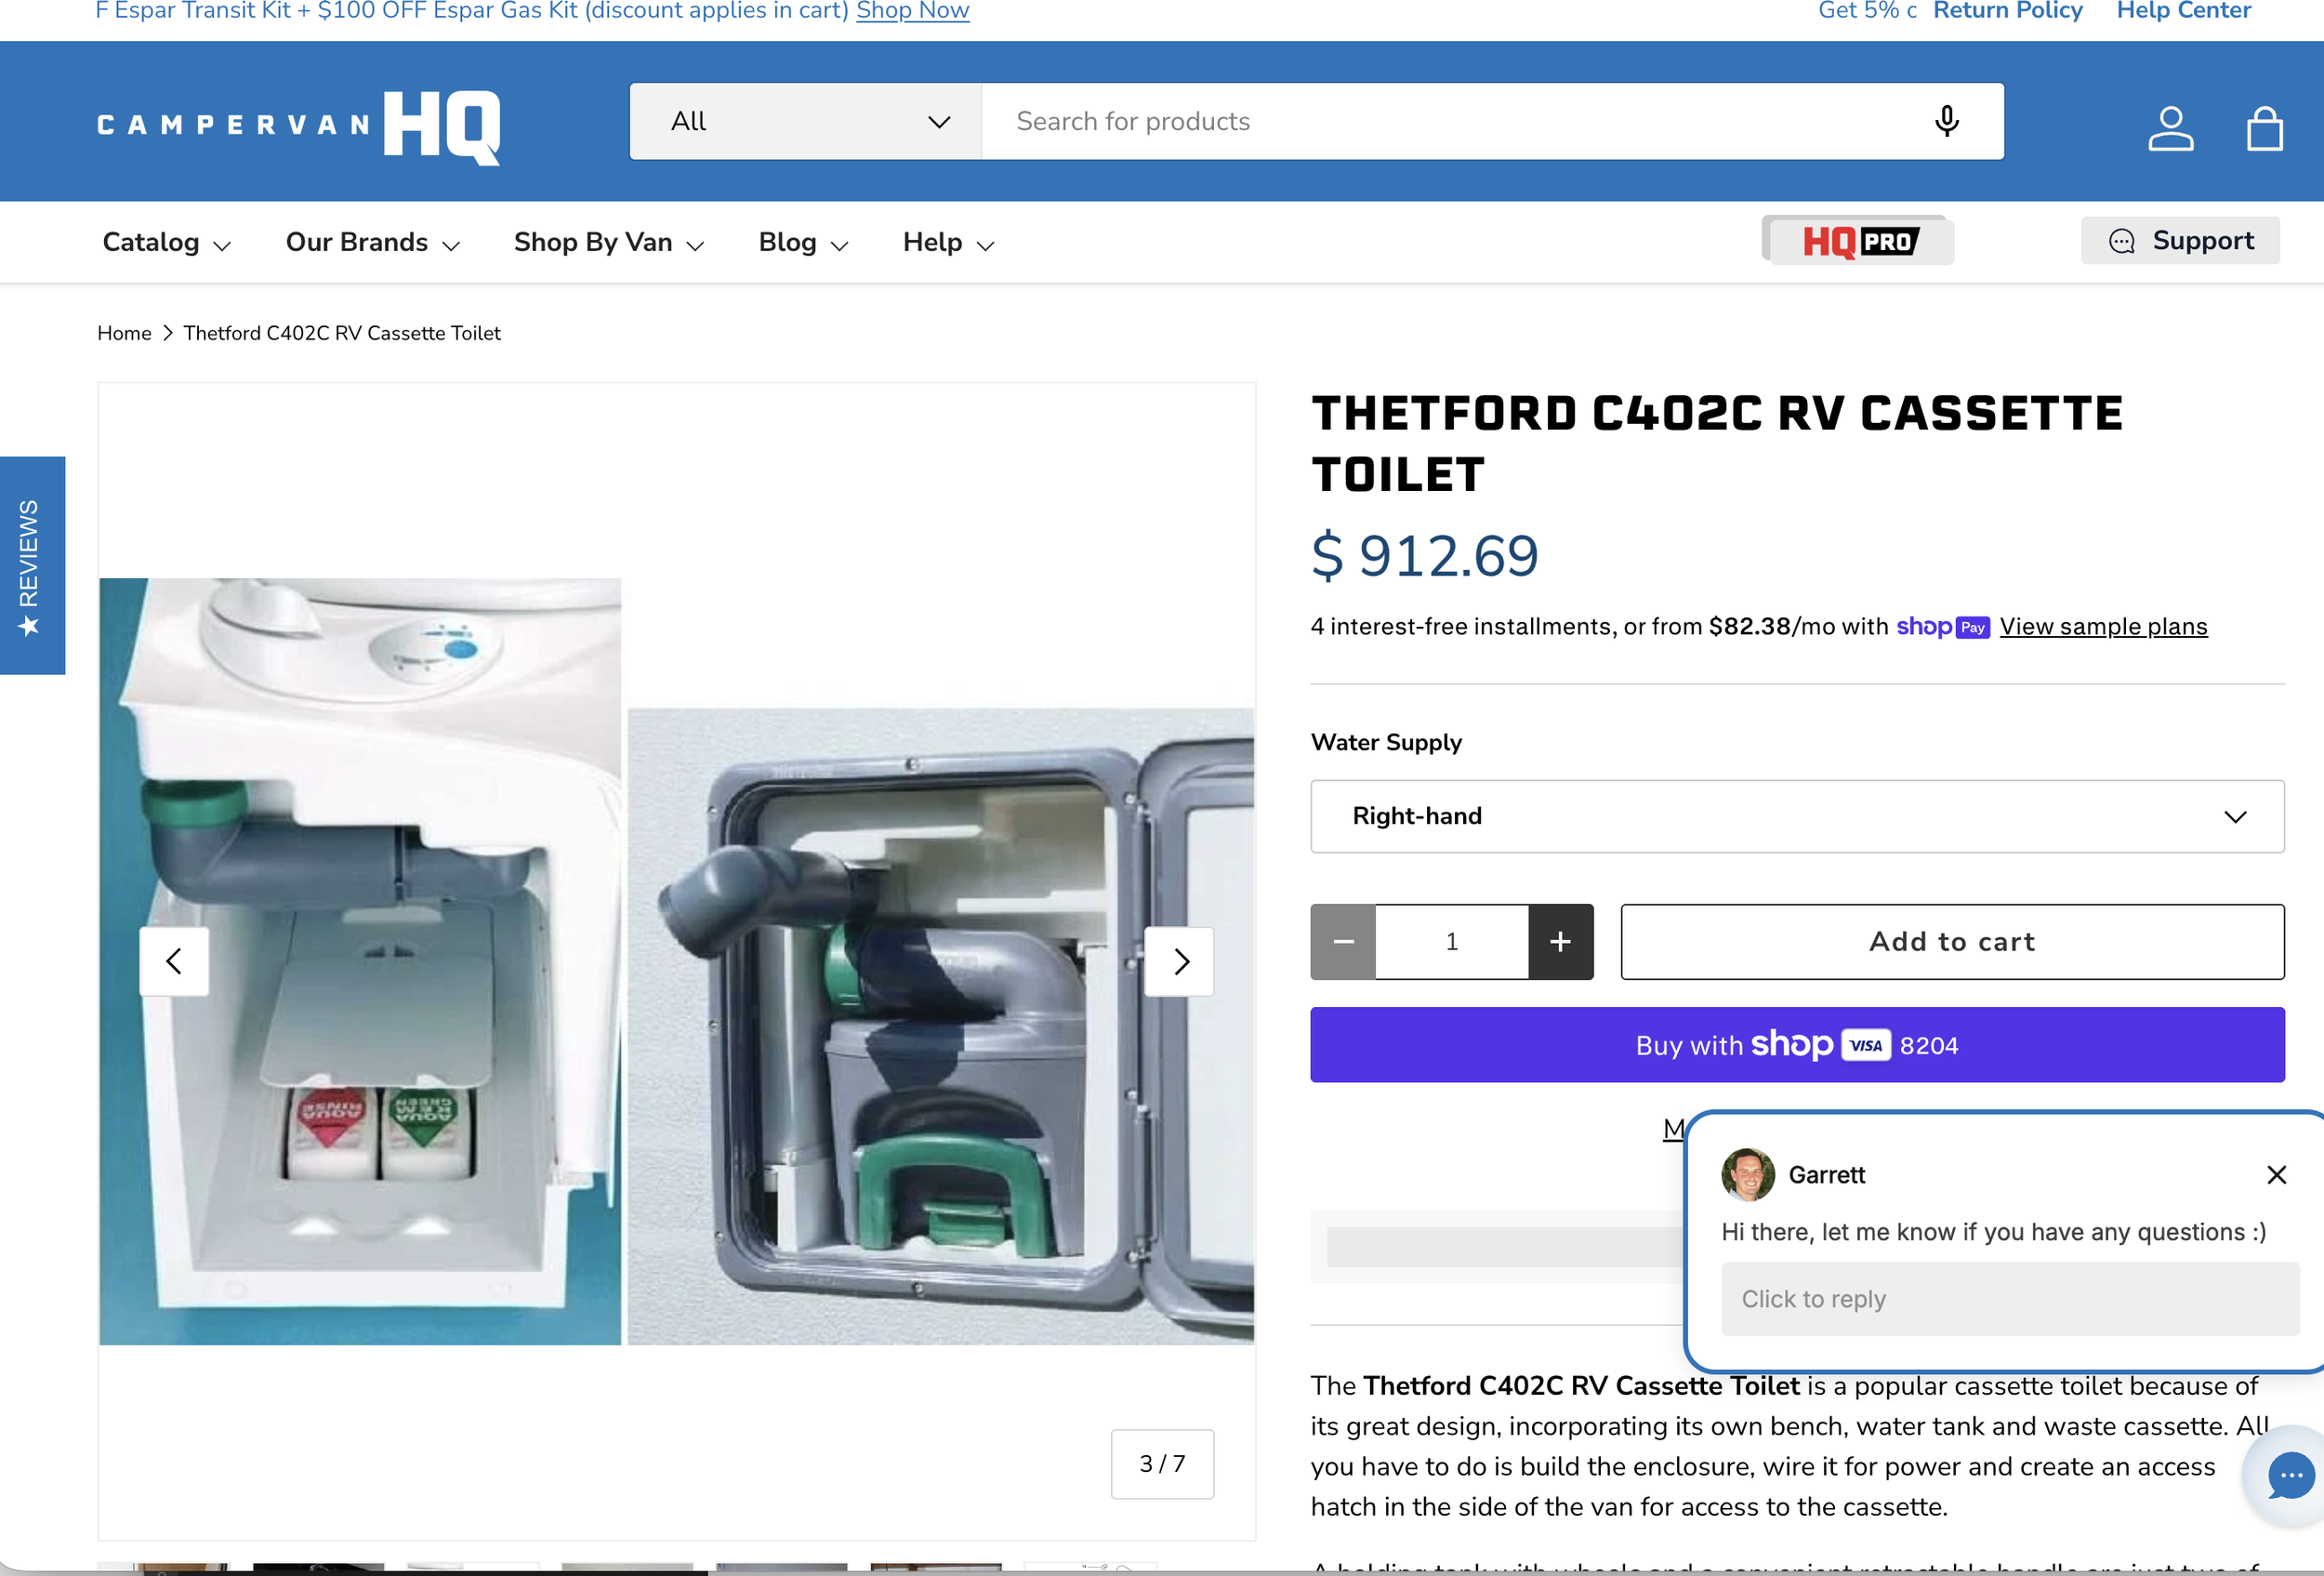Click the chat reply field

point(2010,1298)
